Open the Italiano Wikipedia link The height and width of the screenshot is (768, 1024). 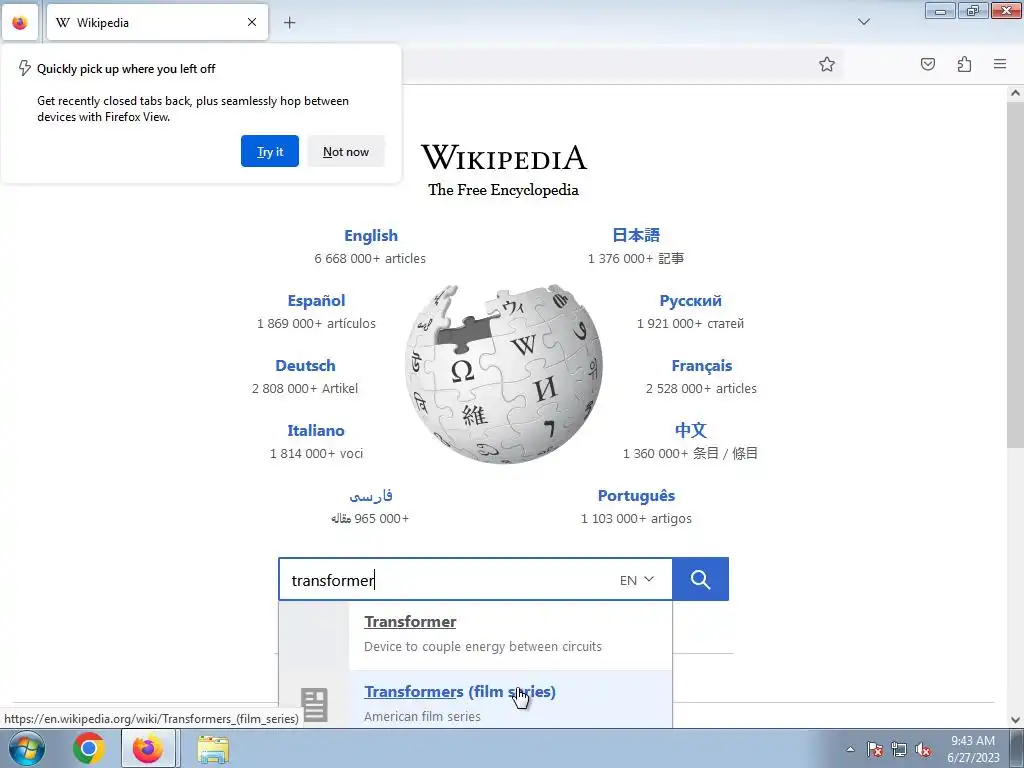coord(315,431)
